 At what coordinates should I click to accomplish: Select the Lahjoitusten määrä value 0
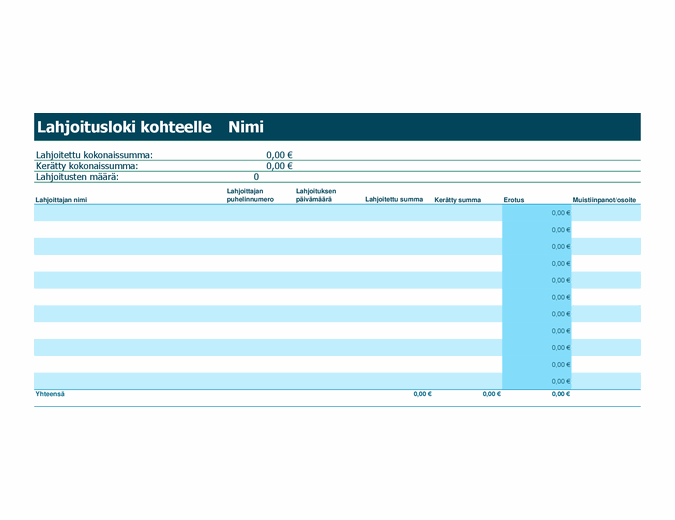256,177
